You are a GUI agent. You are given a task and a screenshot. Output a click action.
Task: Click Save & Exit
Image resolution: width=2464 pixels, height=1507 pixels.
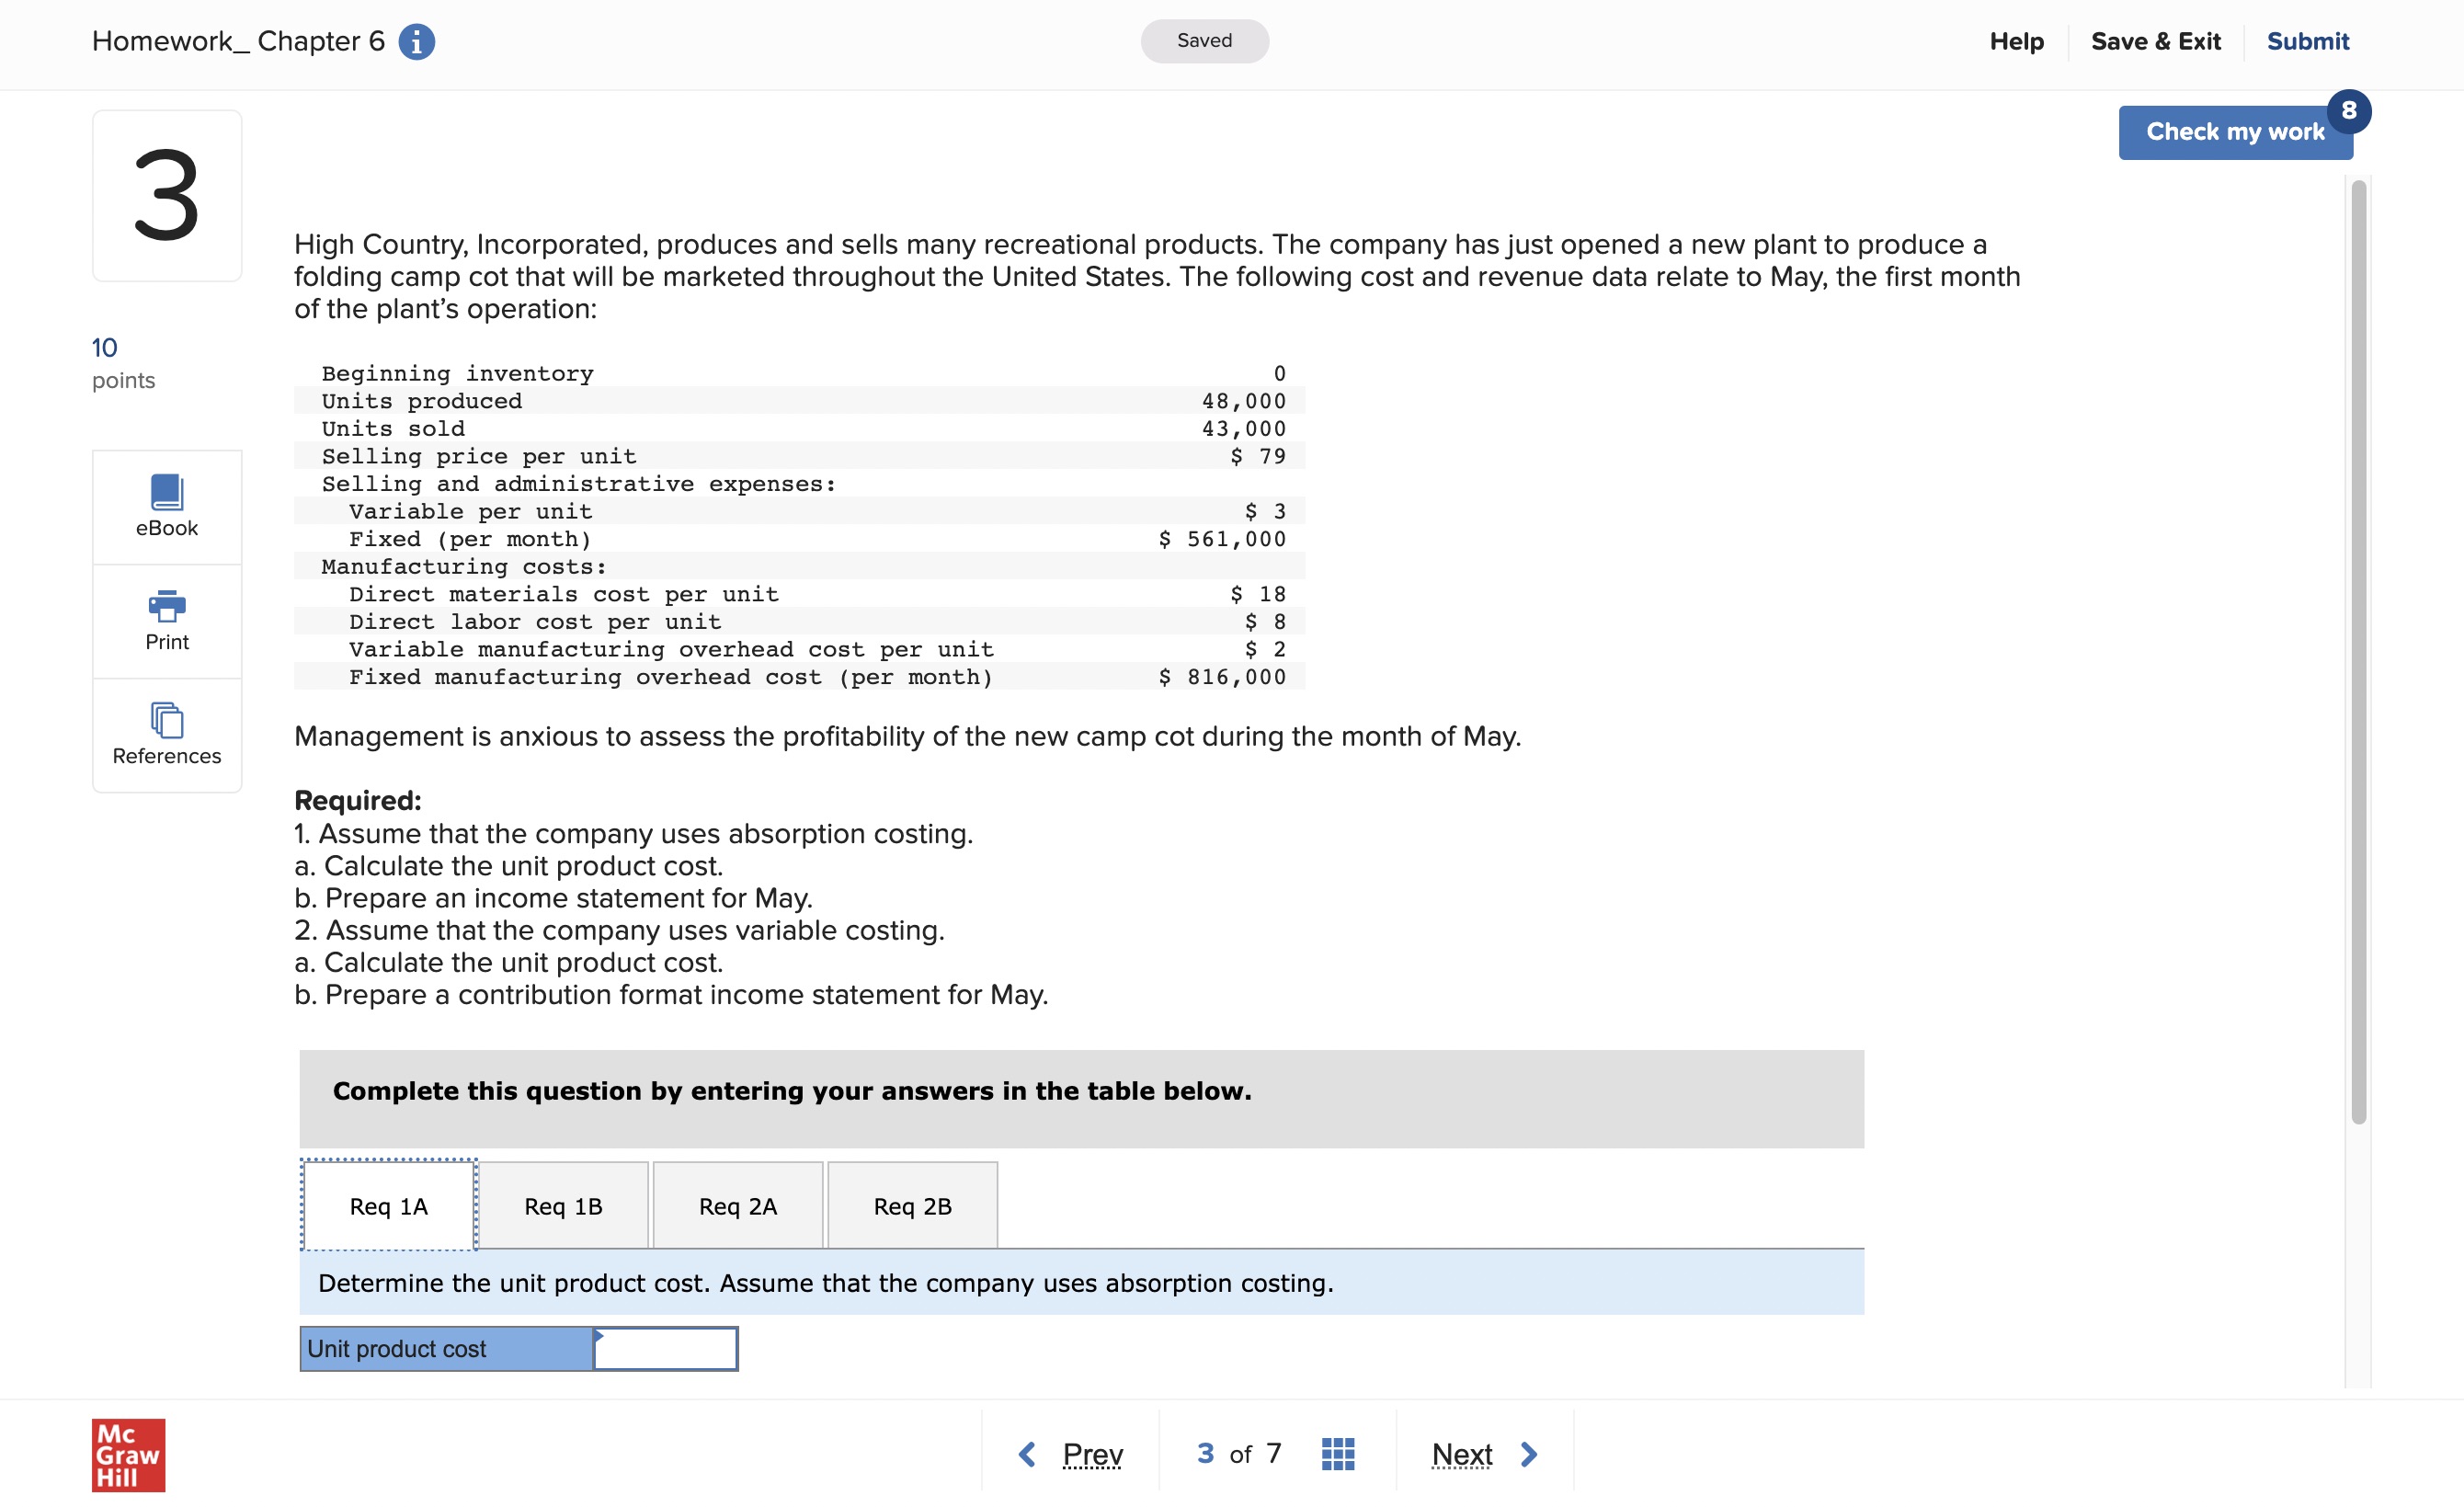coord(2156,41)
